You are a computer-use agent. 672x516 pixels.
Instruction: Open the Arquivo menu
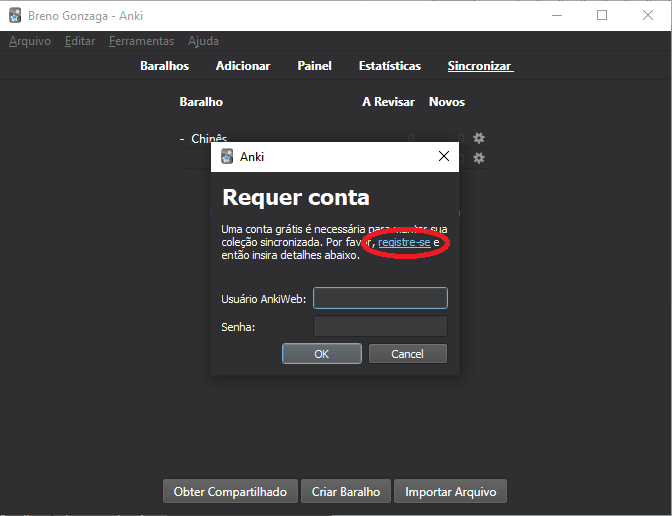[x=30, y=41]
